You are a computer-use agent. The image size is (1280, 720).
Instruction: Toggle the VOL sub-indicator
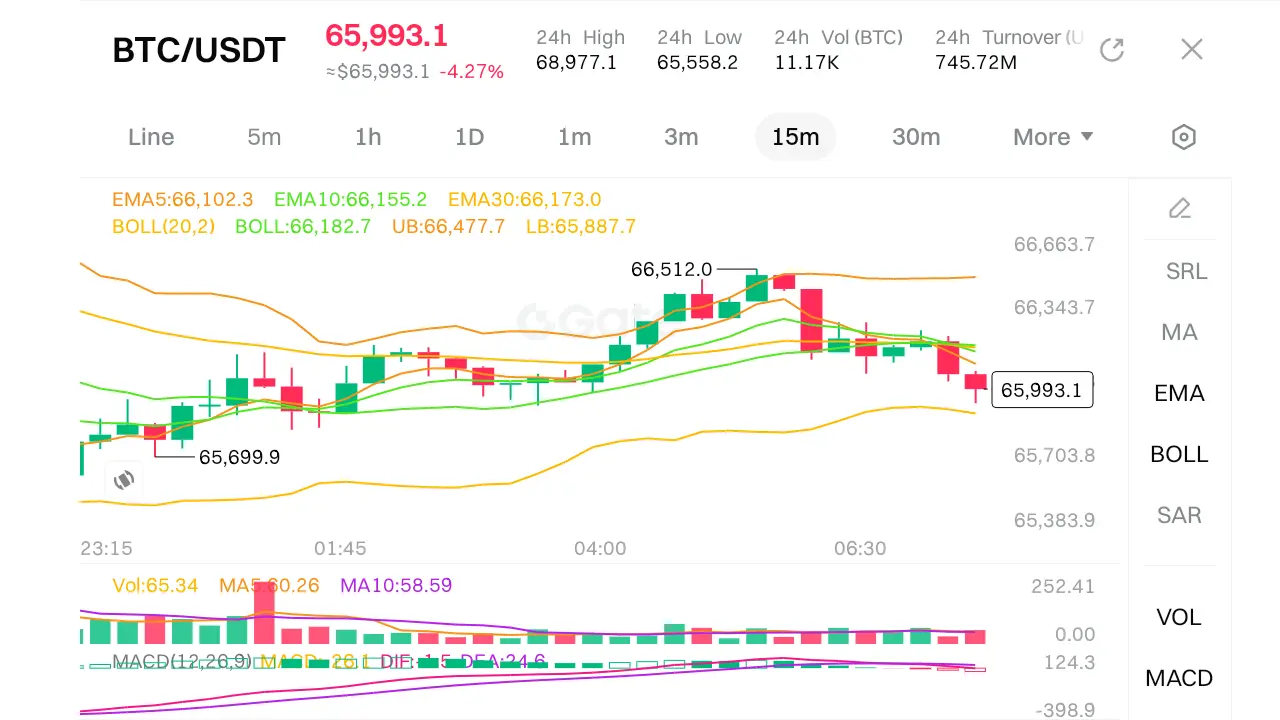(x=1179, y=617)
